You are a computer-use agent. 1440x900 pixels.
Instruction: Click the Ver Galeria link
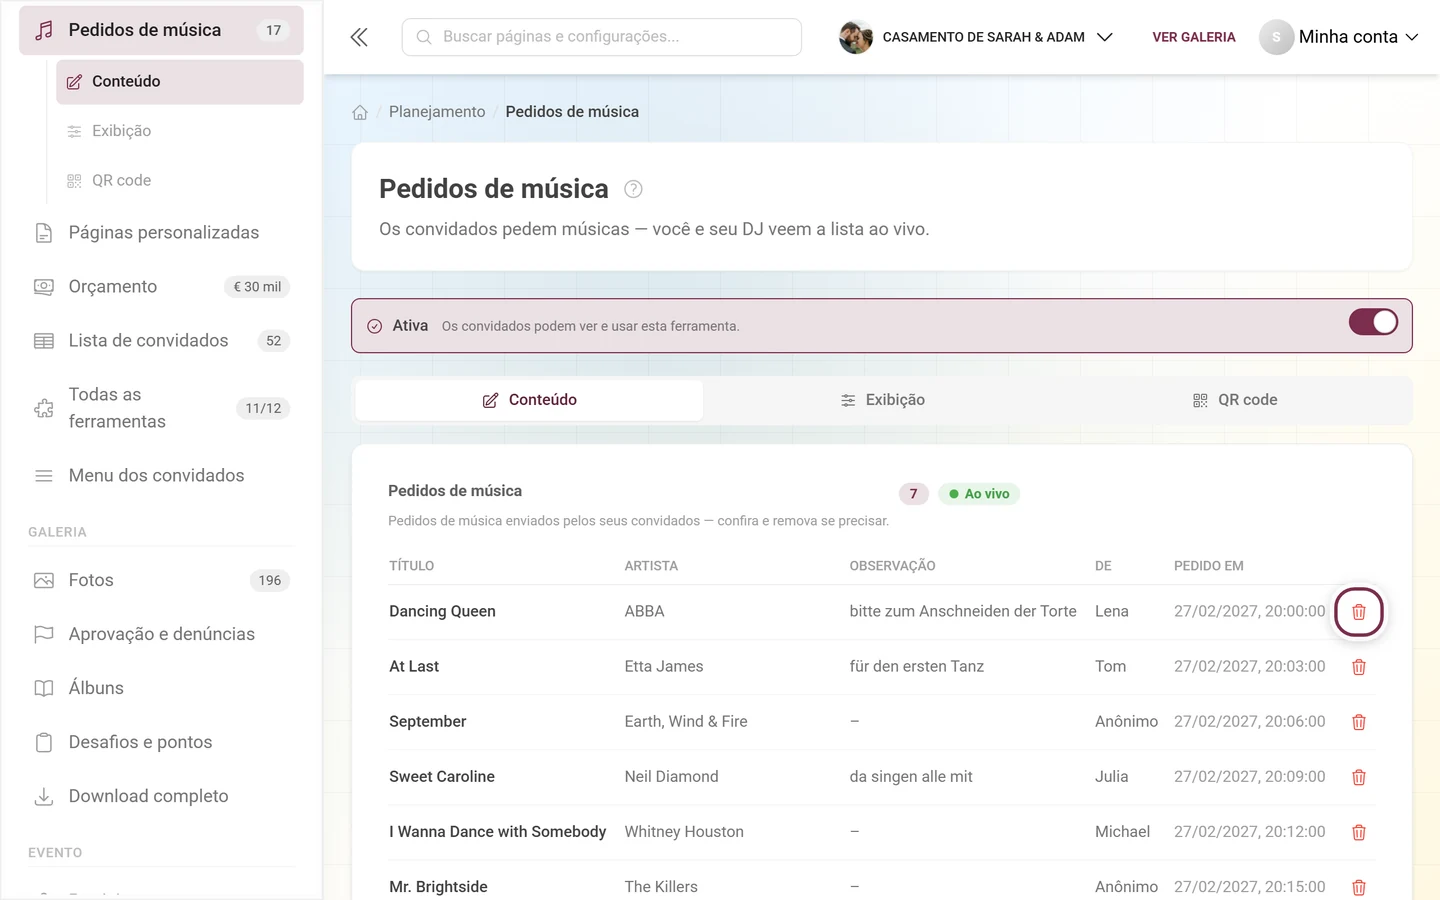coord(1194,37)
